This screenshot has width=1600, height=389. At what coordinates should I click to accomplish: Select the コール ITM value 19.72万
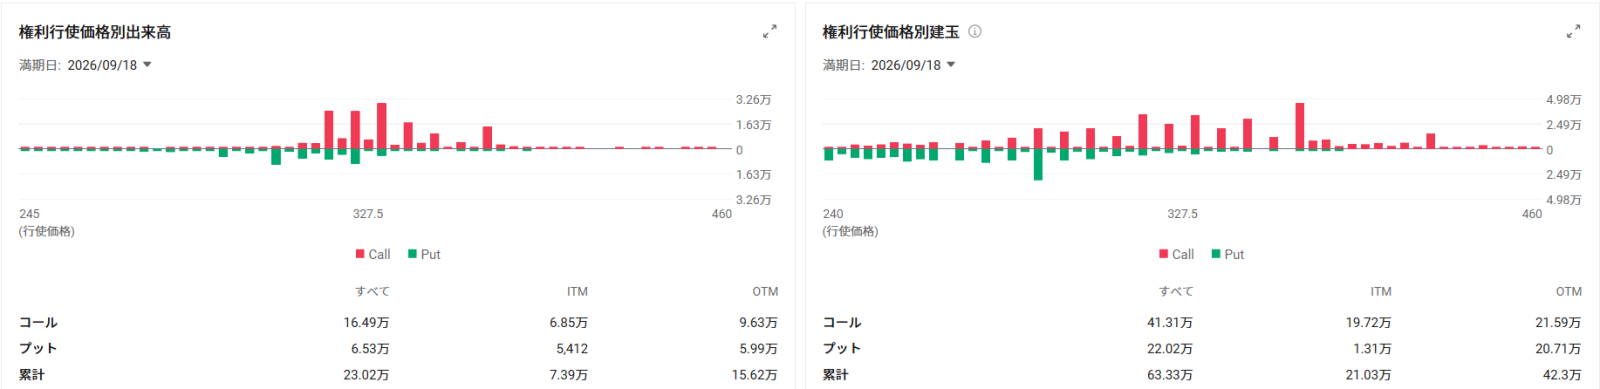pyautogui.click(x=1368, y=322)
